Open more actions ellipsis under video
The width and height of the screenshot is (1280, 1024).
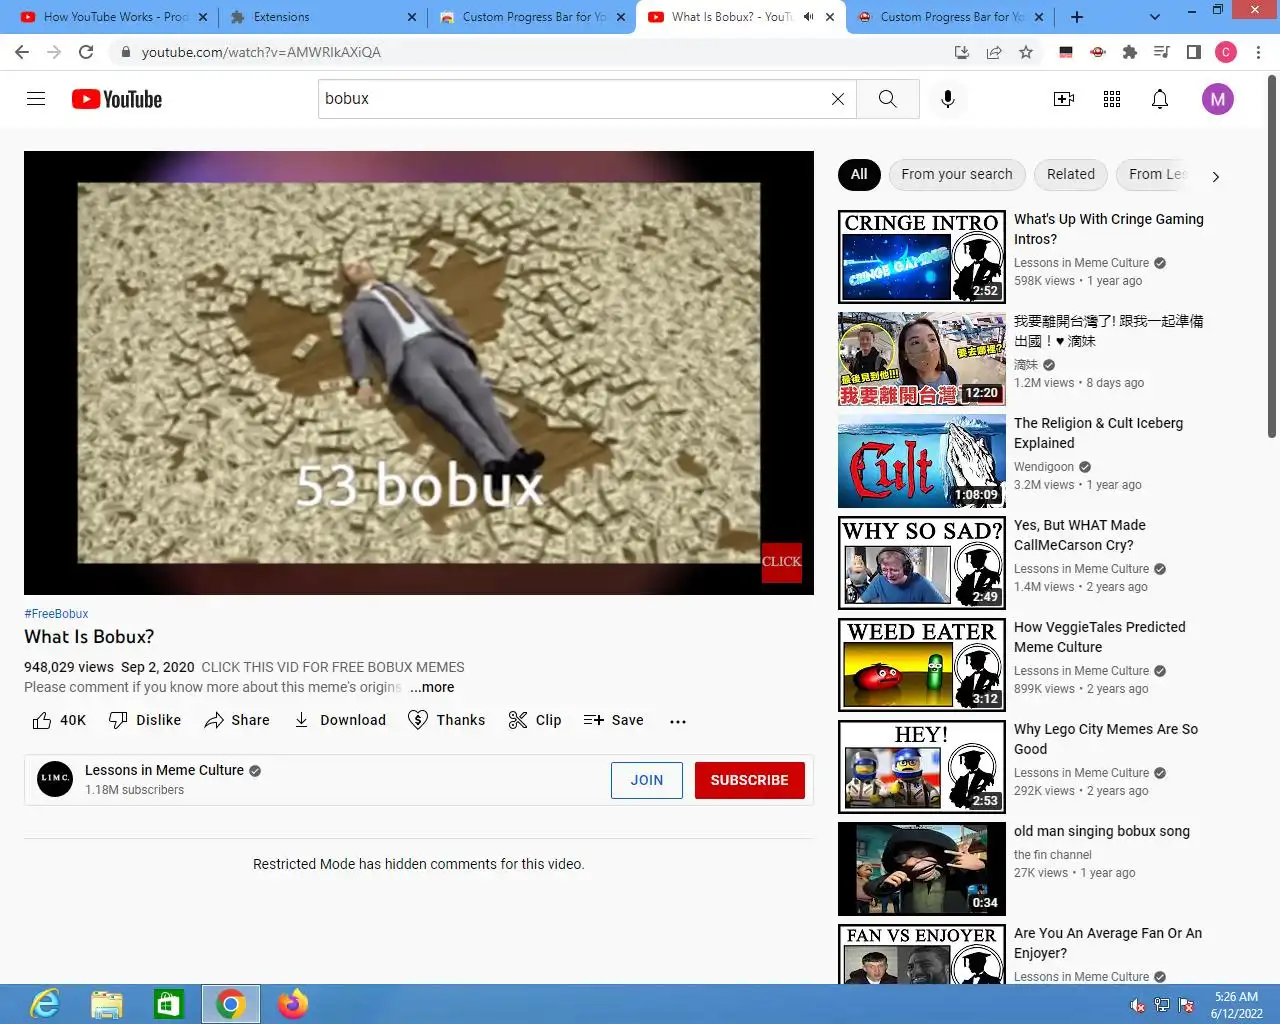pos(678,721)
